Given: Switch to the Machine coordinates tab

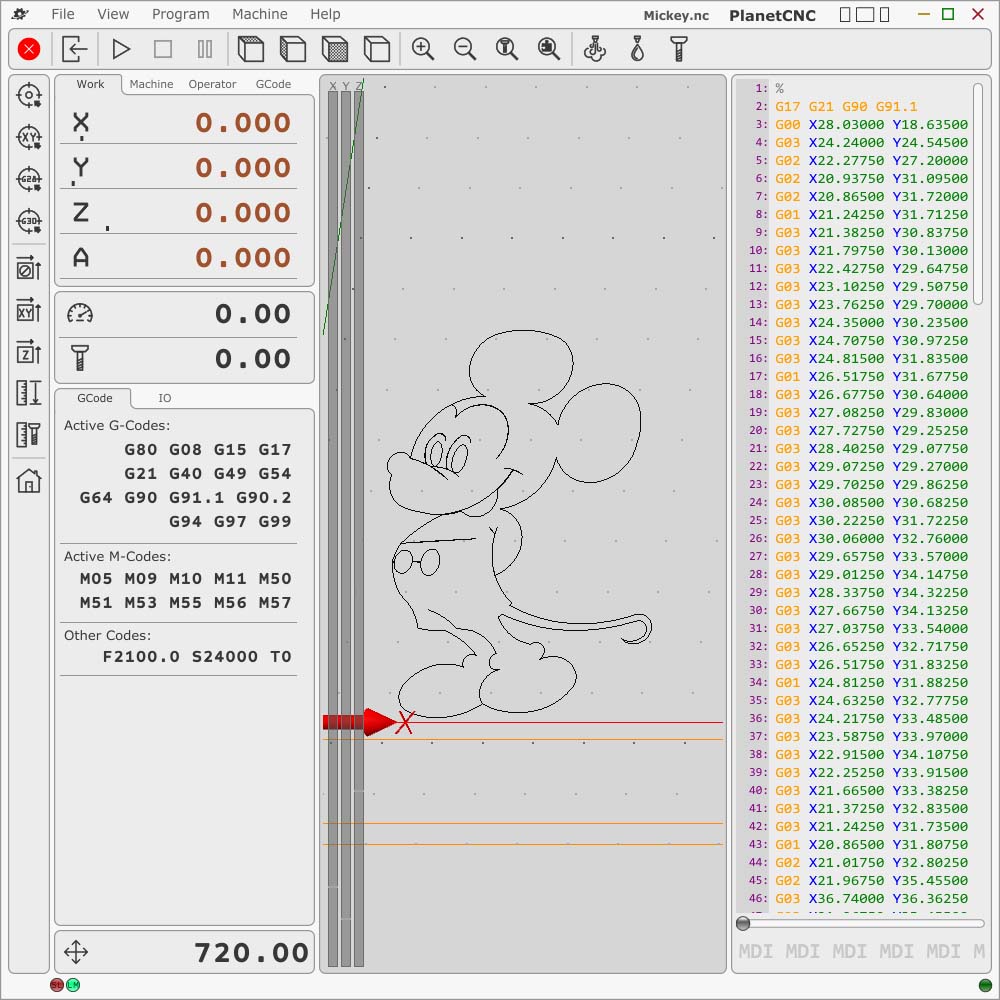Looking at the screenshot, I should [x=151, y=84].
